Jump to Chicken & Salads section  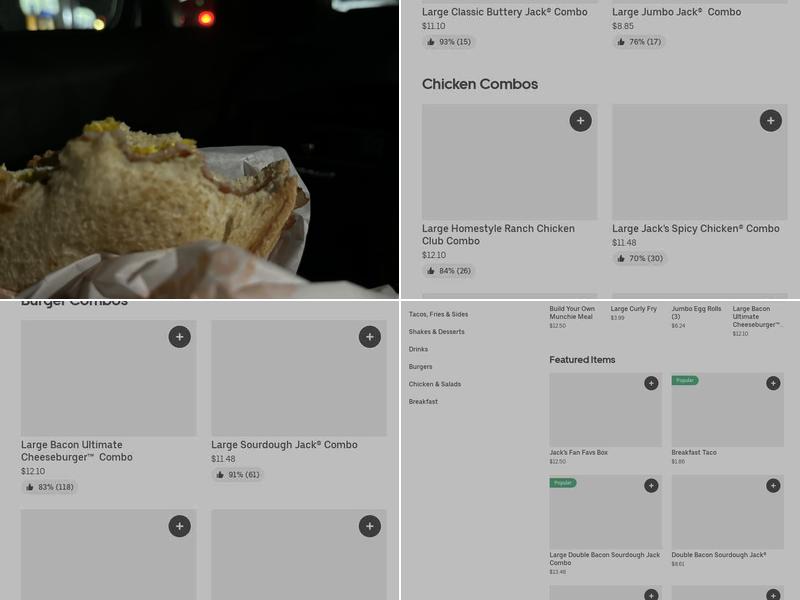pos(434,384)
